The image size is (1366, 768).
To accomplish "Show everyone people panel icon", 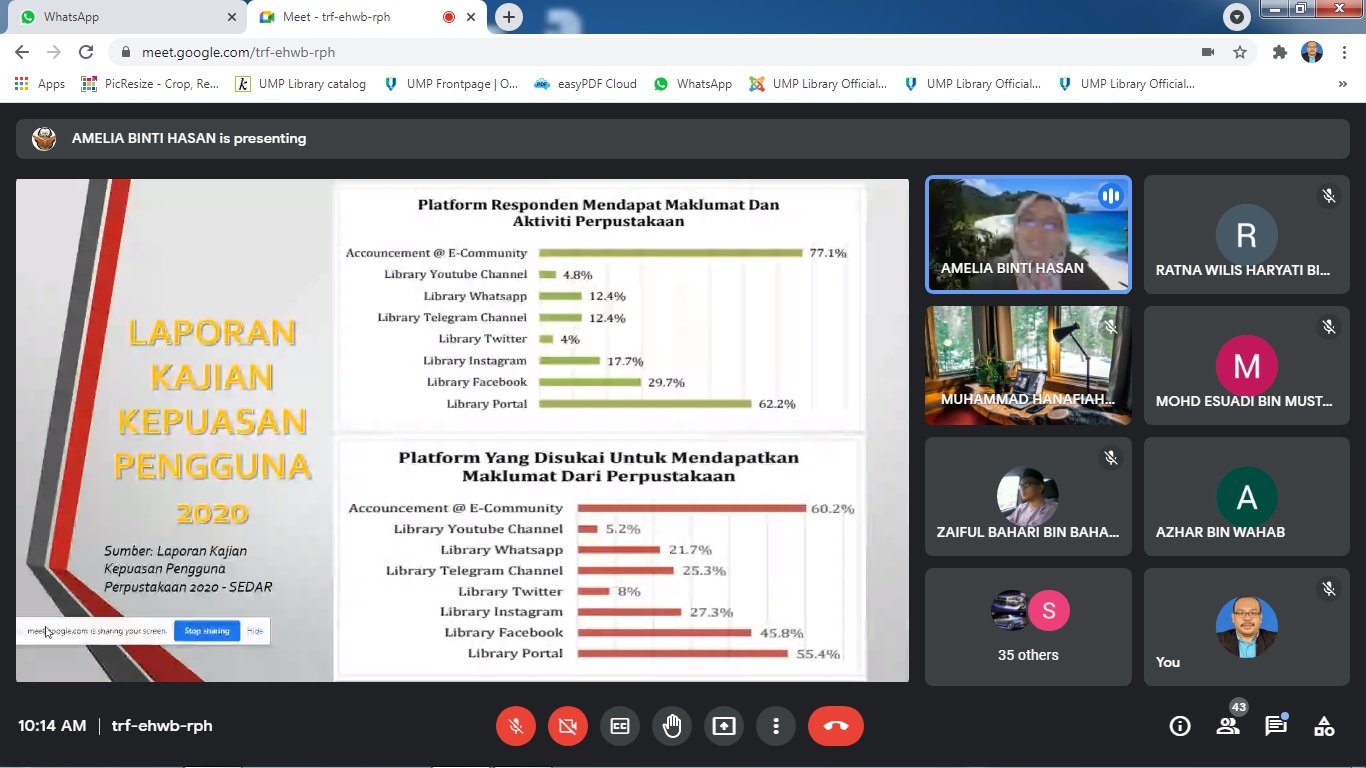I will [1228, 726].
